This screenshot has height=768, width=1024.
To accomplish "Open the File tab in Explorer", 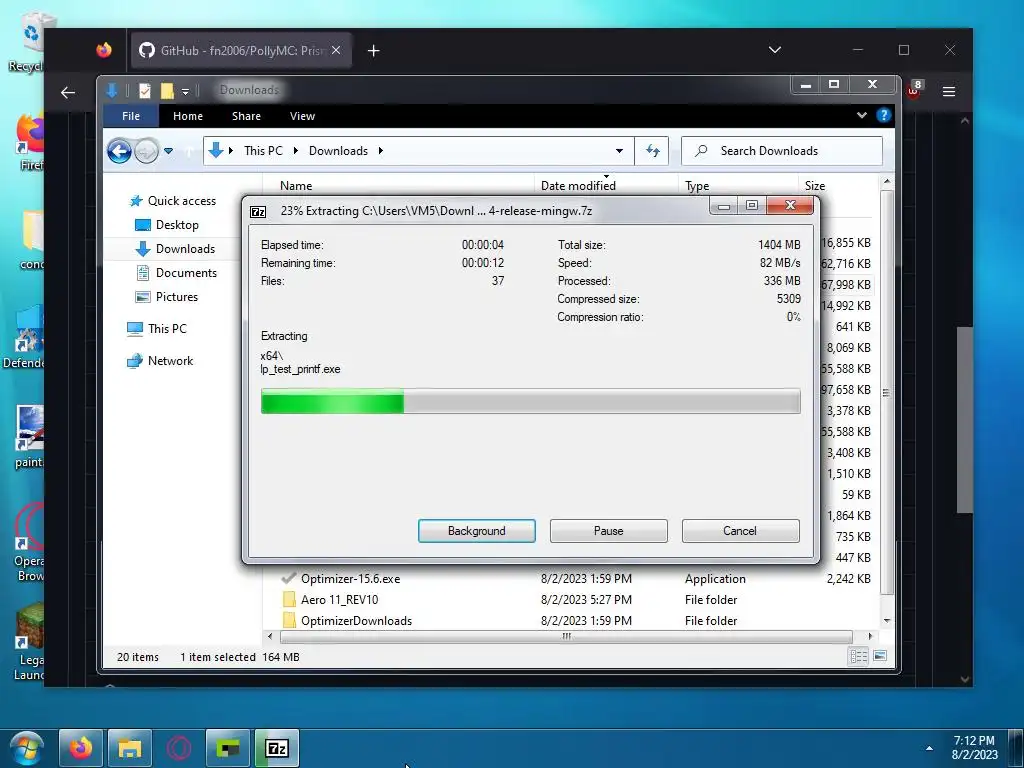I will pos(131,116).
